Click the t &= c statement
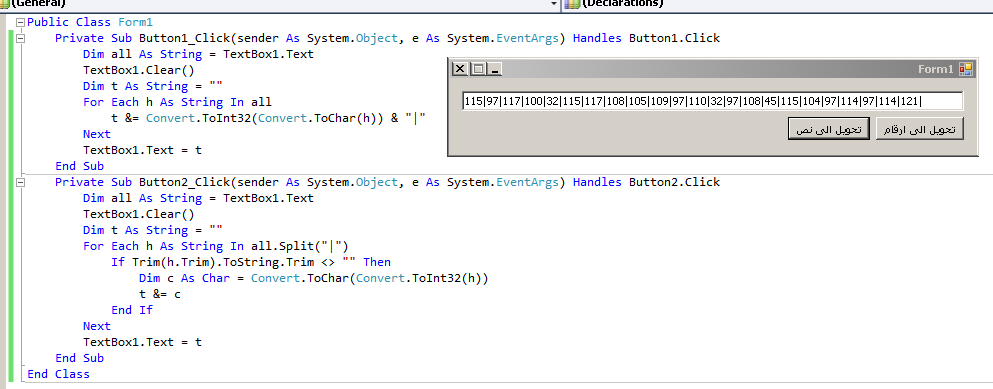The image size is (993, 389). click(x=160, y=294)
